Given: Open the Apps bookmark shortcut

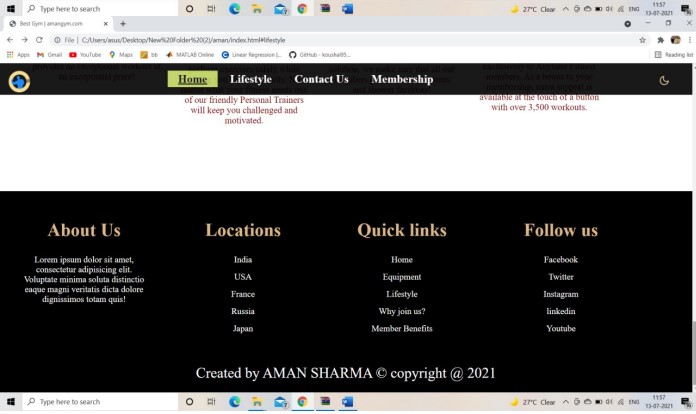Looking at the screenshot, I should coord(18,55).
